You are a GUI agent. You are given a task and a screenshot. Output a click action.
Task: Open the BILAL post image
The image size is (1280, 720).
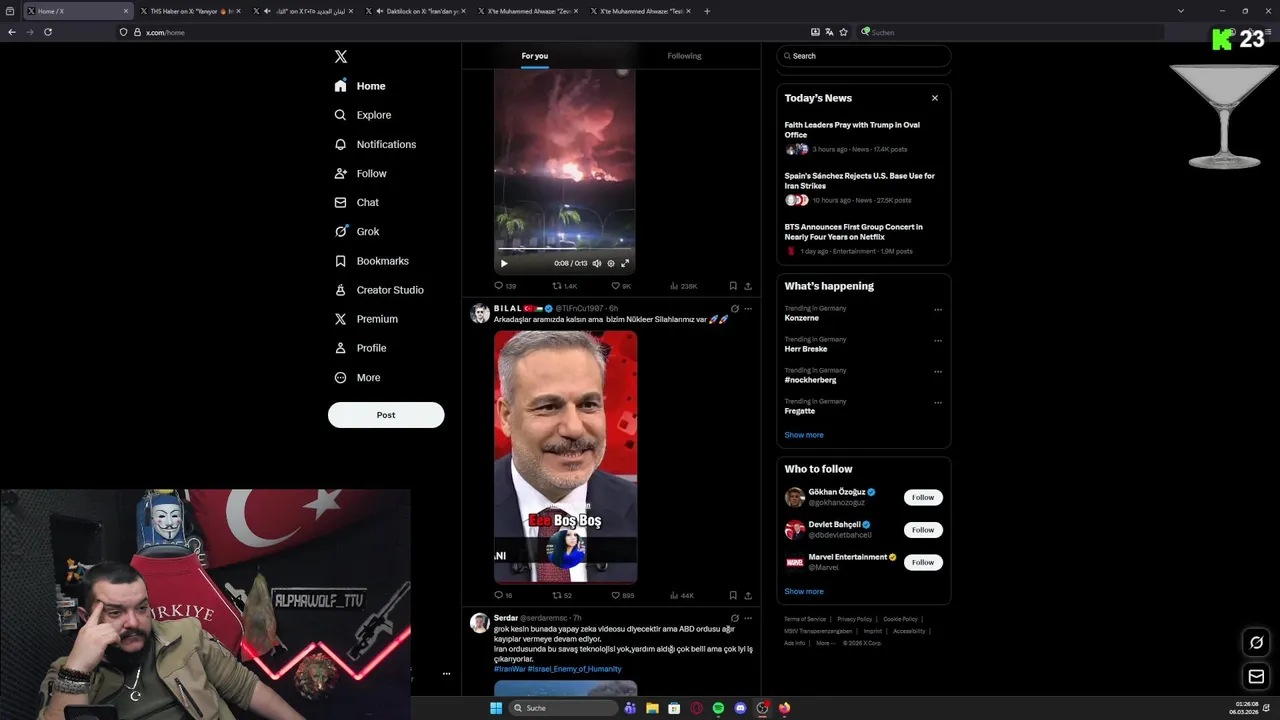tap(565, 457)
